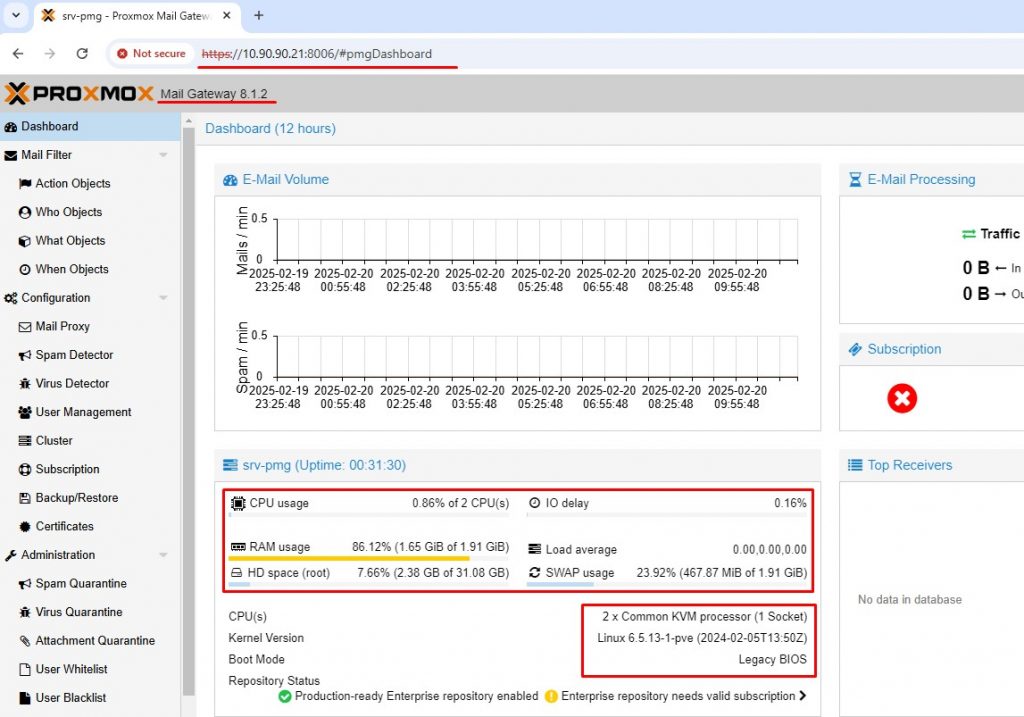Click the SWAP usage progress bar
Screen dimensions: 1024x717
[x=667, y=584]
